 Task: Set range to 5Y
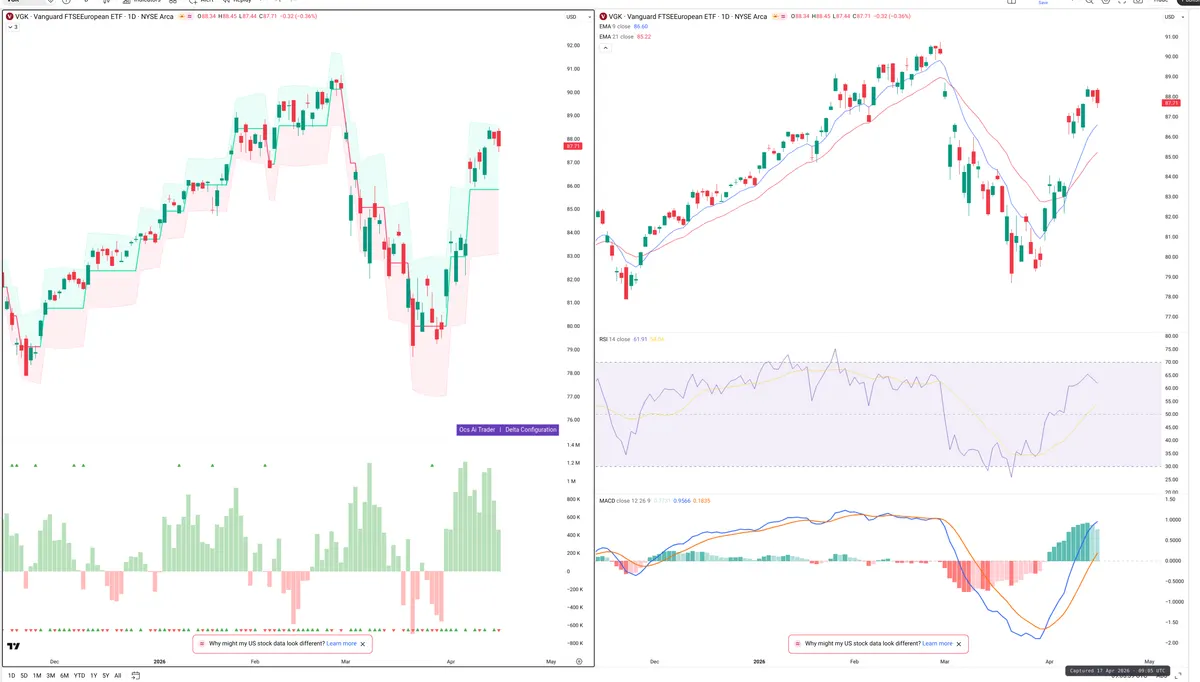(x=106, y=676)
